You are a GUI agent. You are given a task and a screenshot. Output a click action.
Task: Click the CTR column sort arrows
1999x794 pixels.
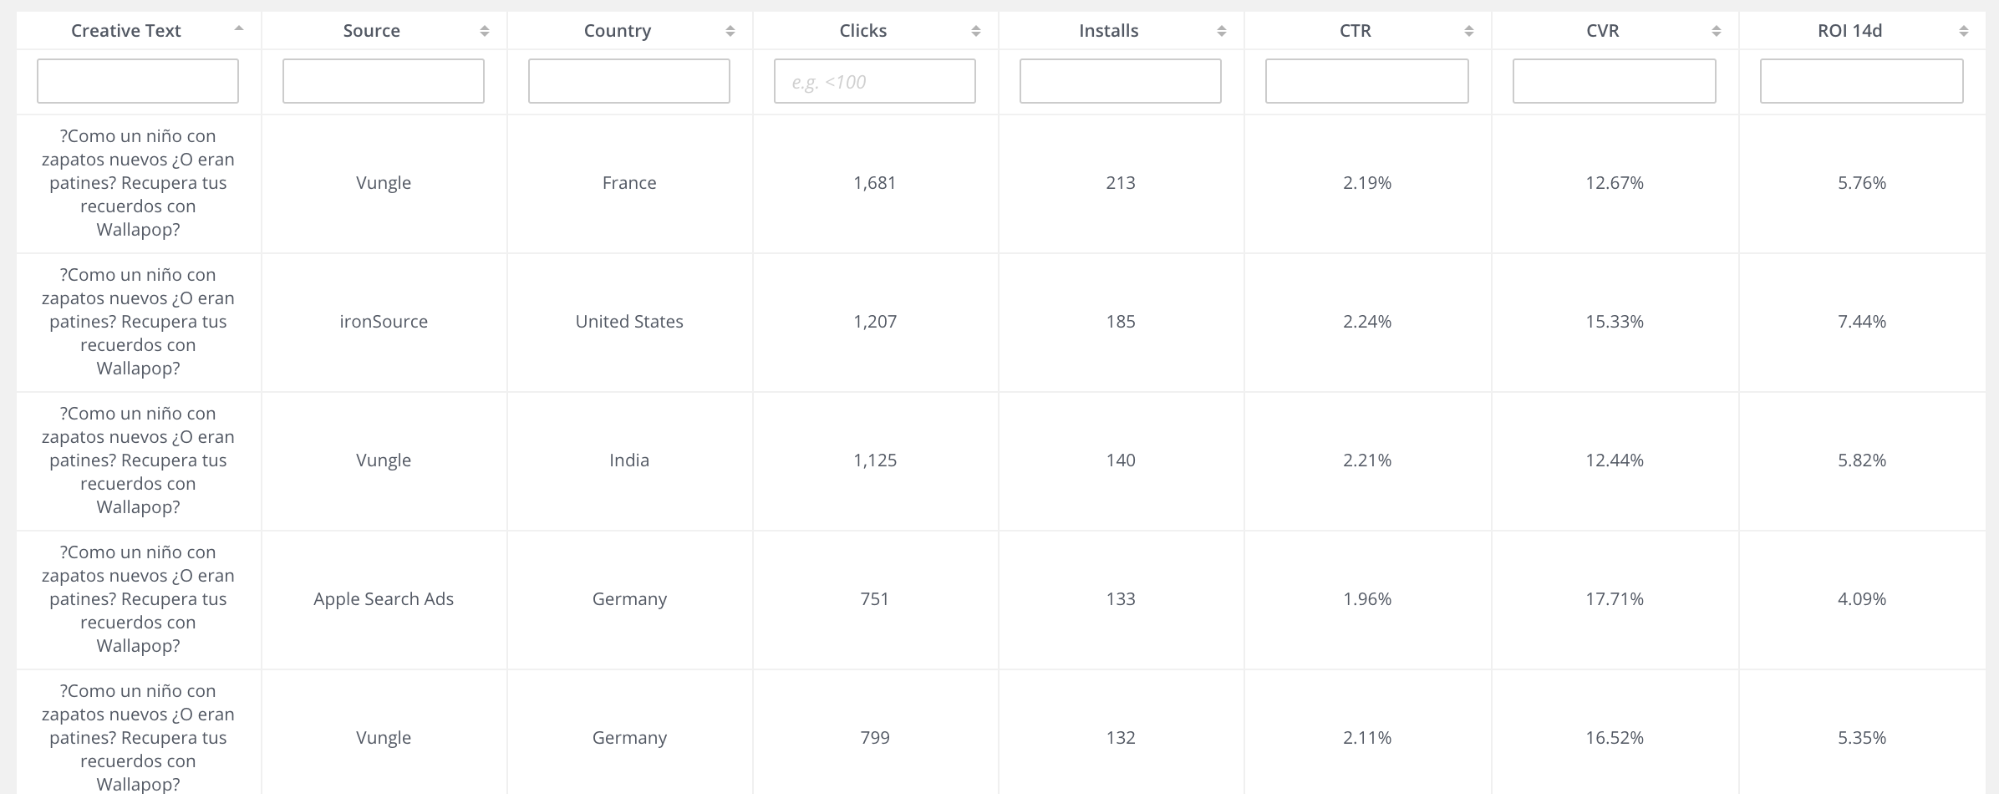click(1469, 31)
